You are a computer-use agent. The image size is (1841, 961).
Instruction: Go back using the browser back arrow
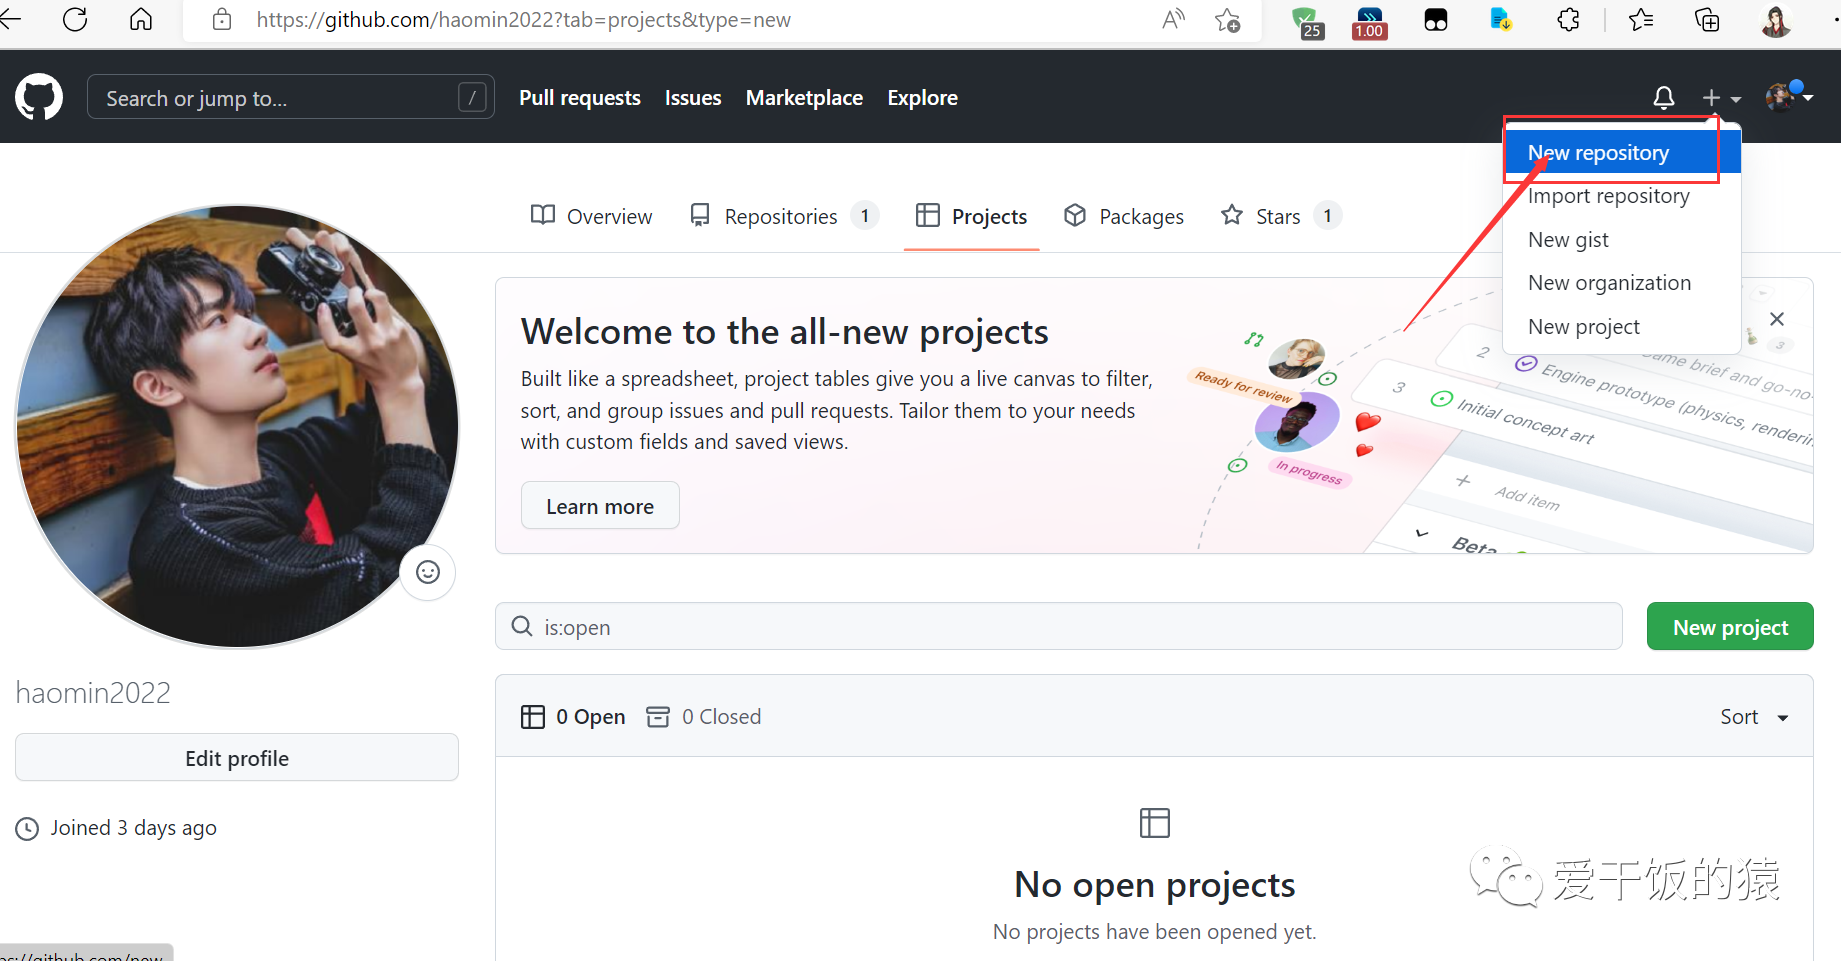(x=11, y=19)
